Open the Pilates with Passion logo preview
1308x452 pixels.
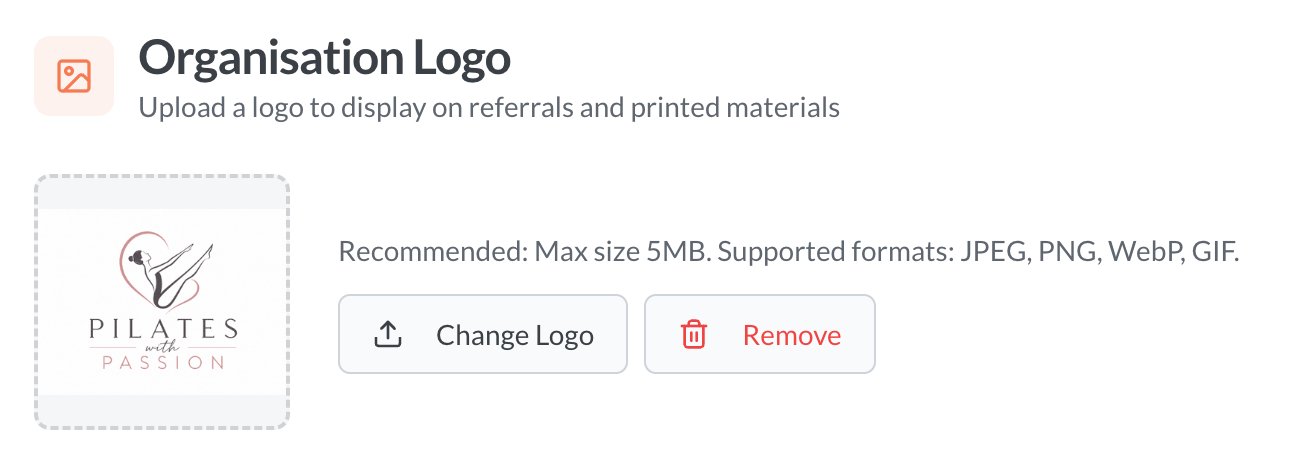point(162,302)
